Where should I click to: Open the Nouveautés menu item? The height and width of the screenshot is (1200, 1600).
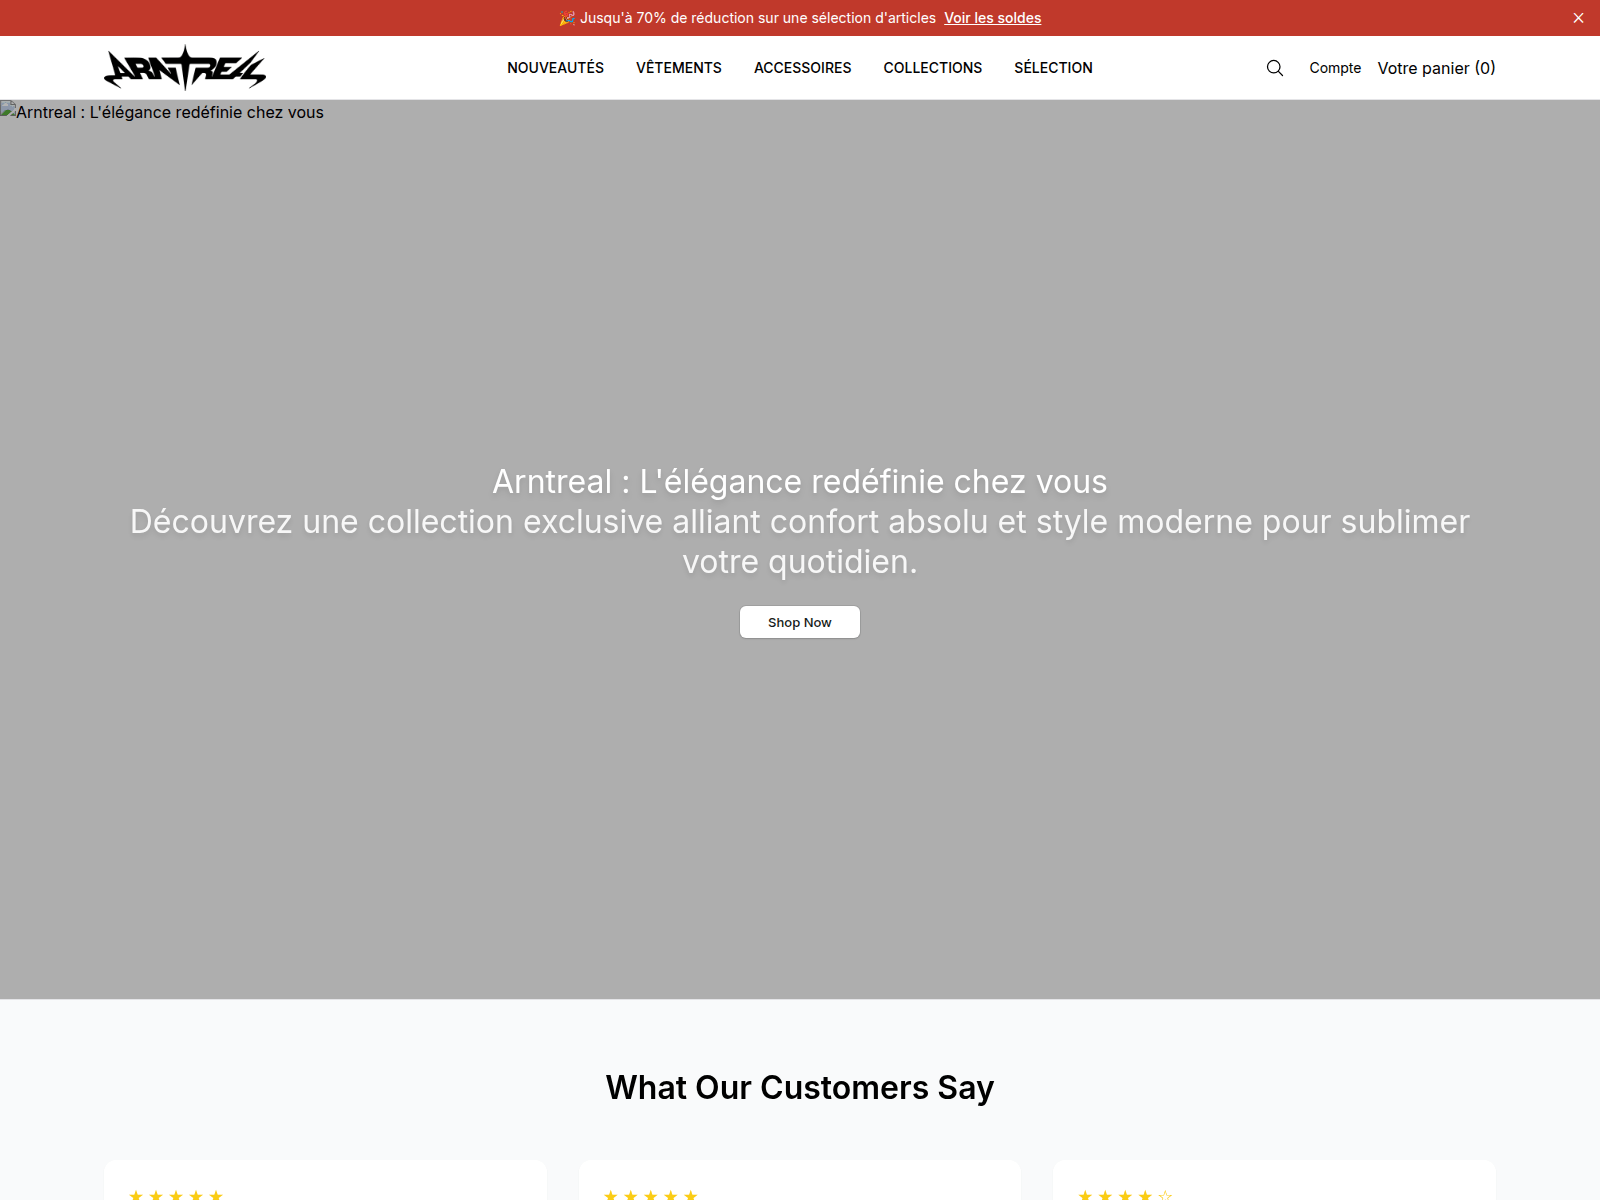[556, 68]
